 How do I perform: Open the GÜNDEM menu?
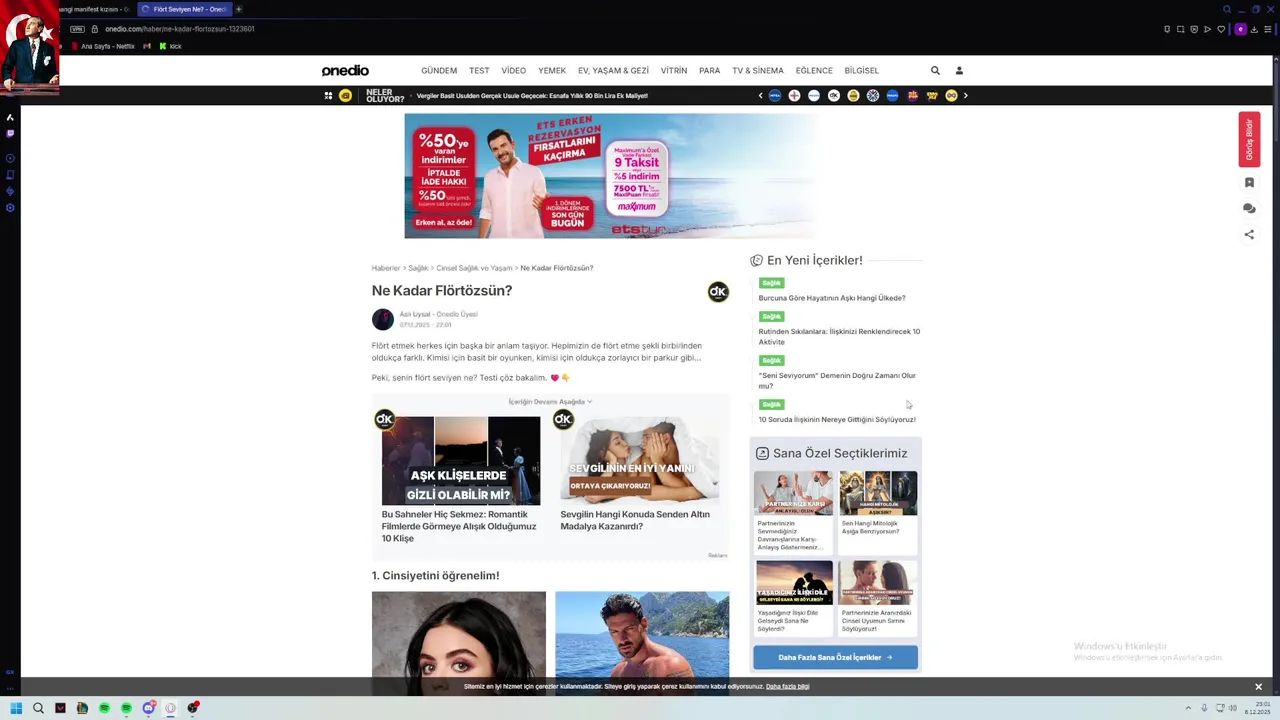[439, 71]
